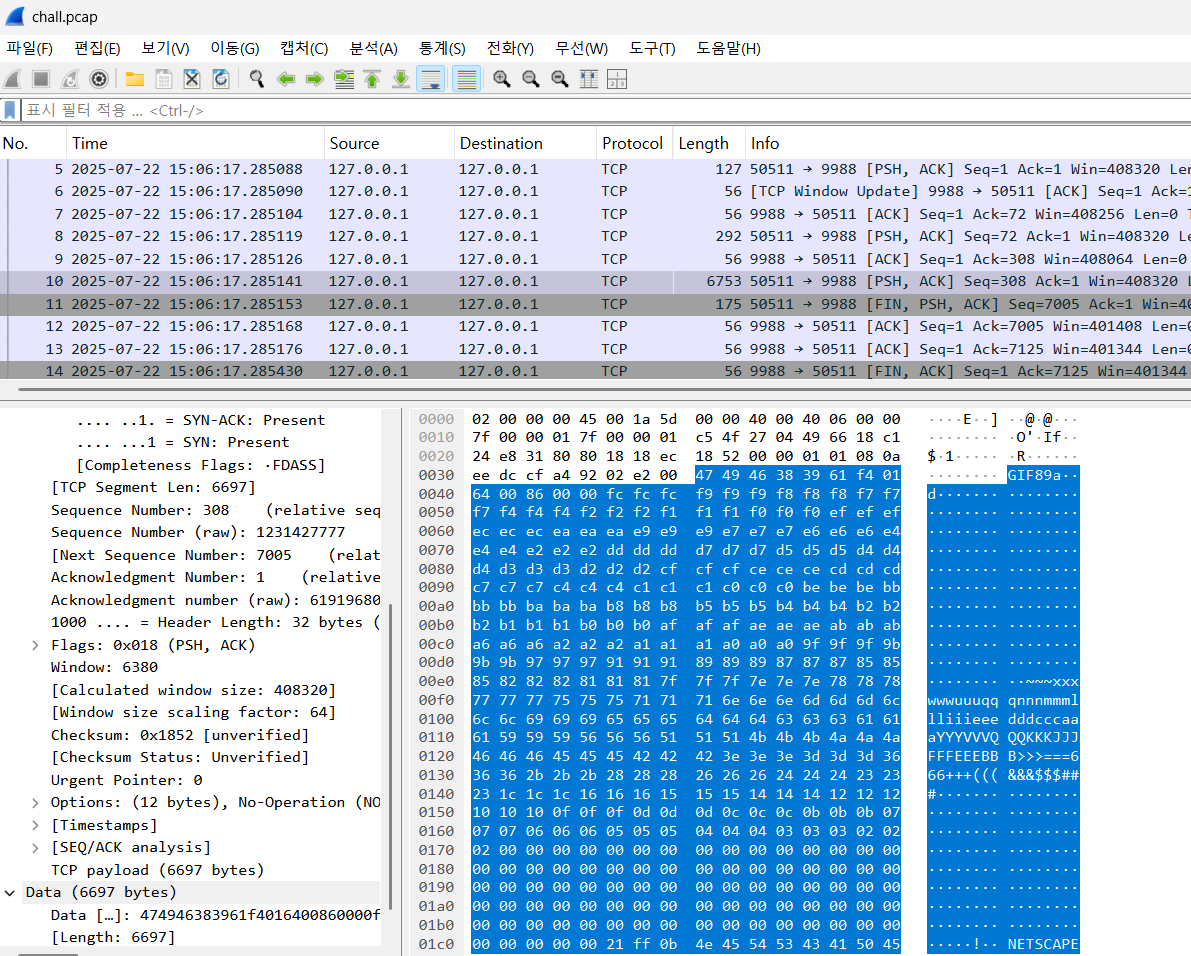Open the 보기(V) menu
The width and height of the screenshot is (1191, 956).
coord(166,49)
